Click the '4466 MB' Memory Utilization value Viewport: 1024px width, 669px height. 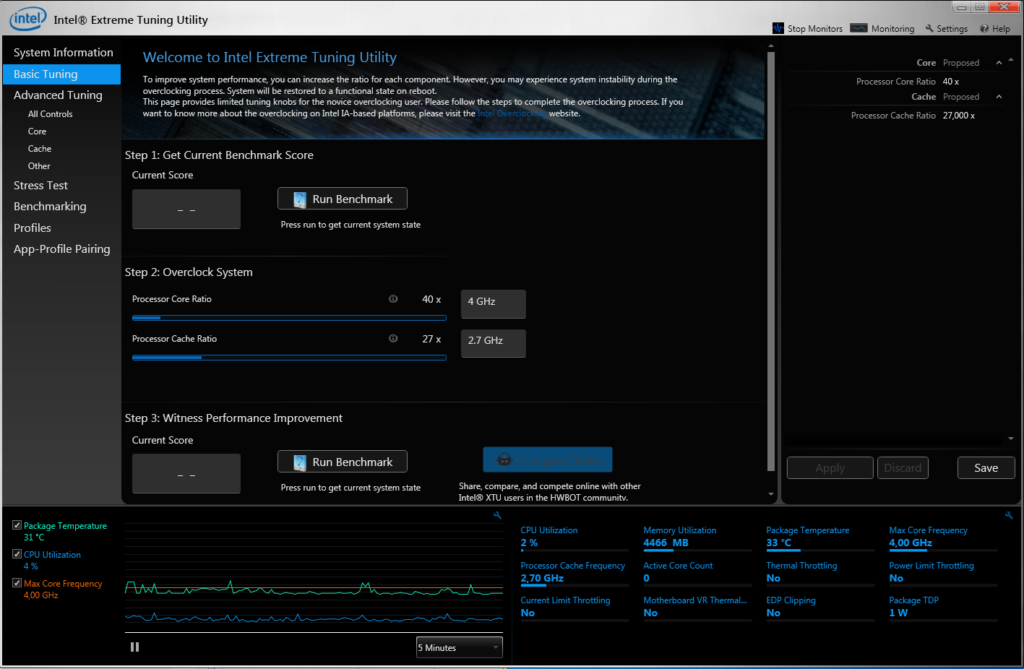point(665,543)
